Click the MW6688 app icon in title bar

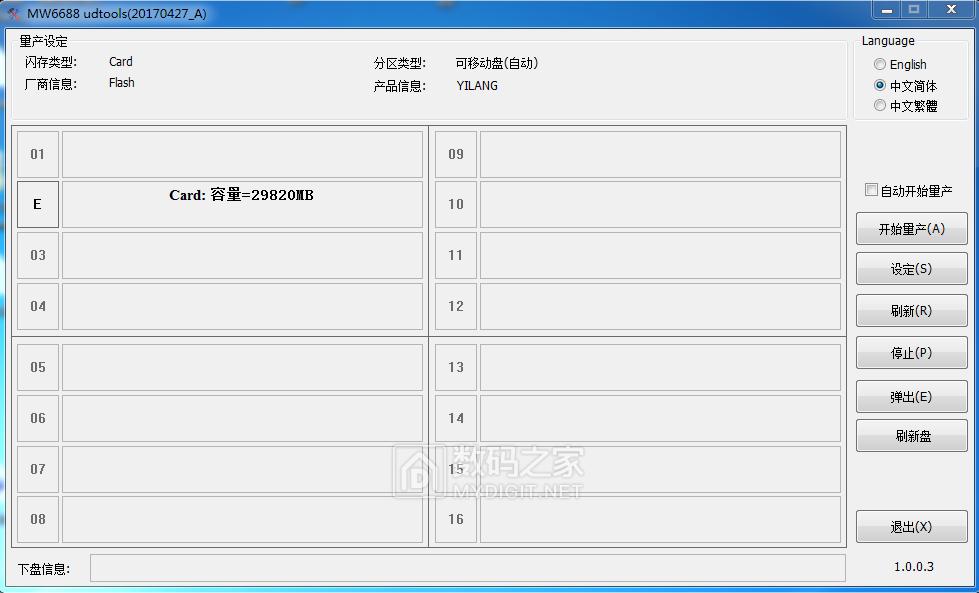pos(13,12)
